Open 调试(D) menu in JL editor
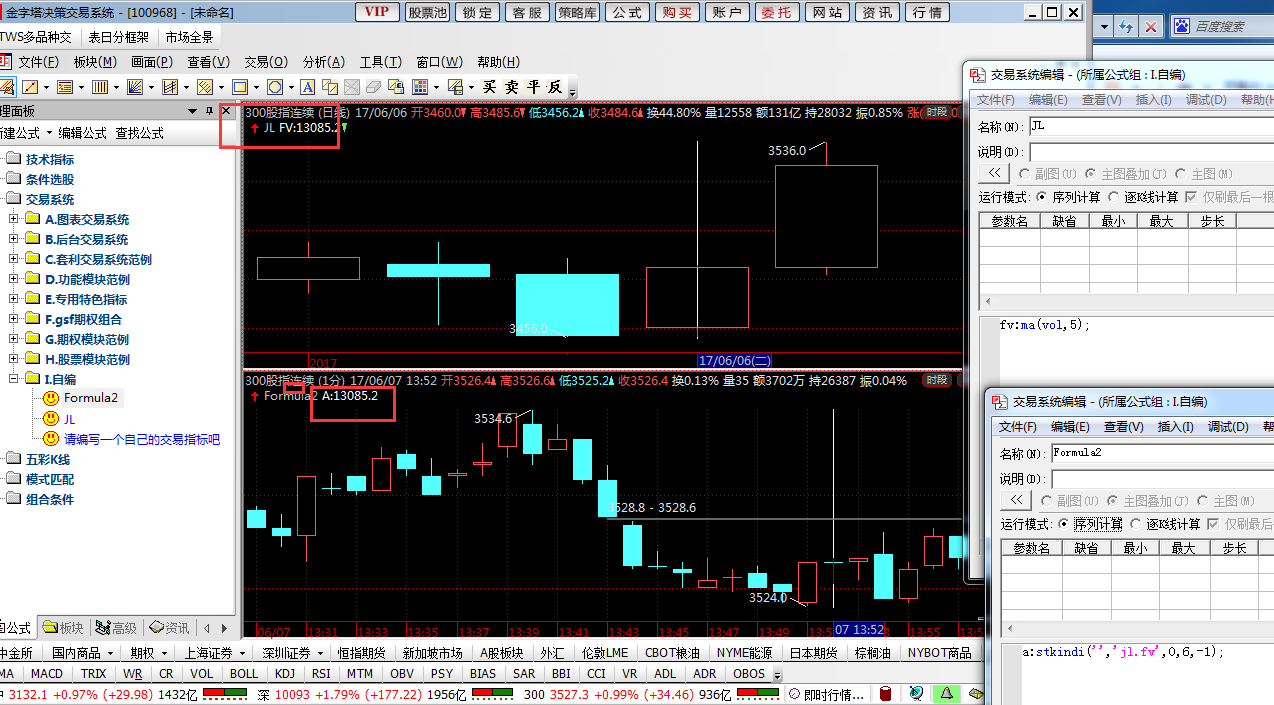The image size is (1274, 705). 1205,100
